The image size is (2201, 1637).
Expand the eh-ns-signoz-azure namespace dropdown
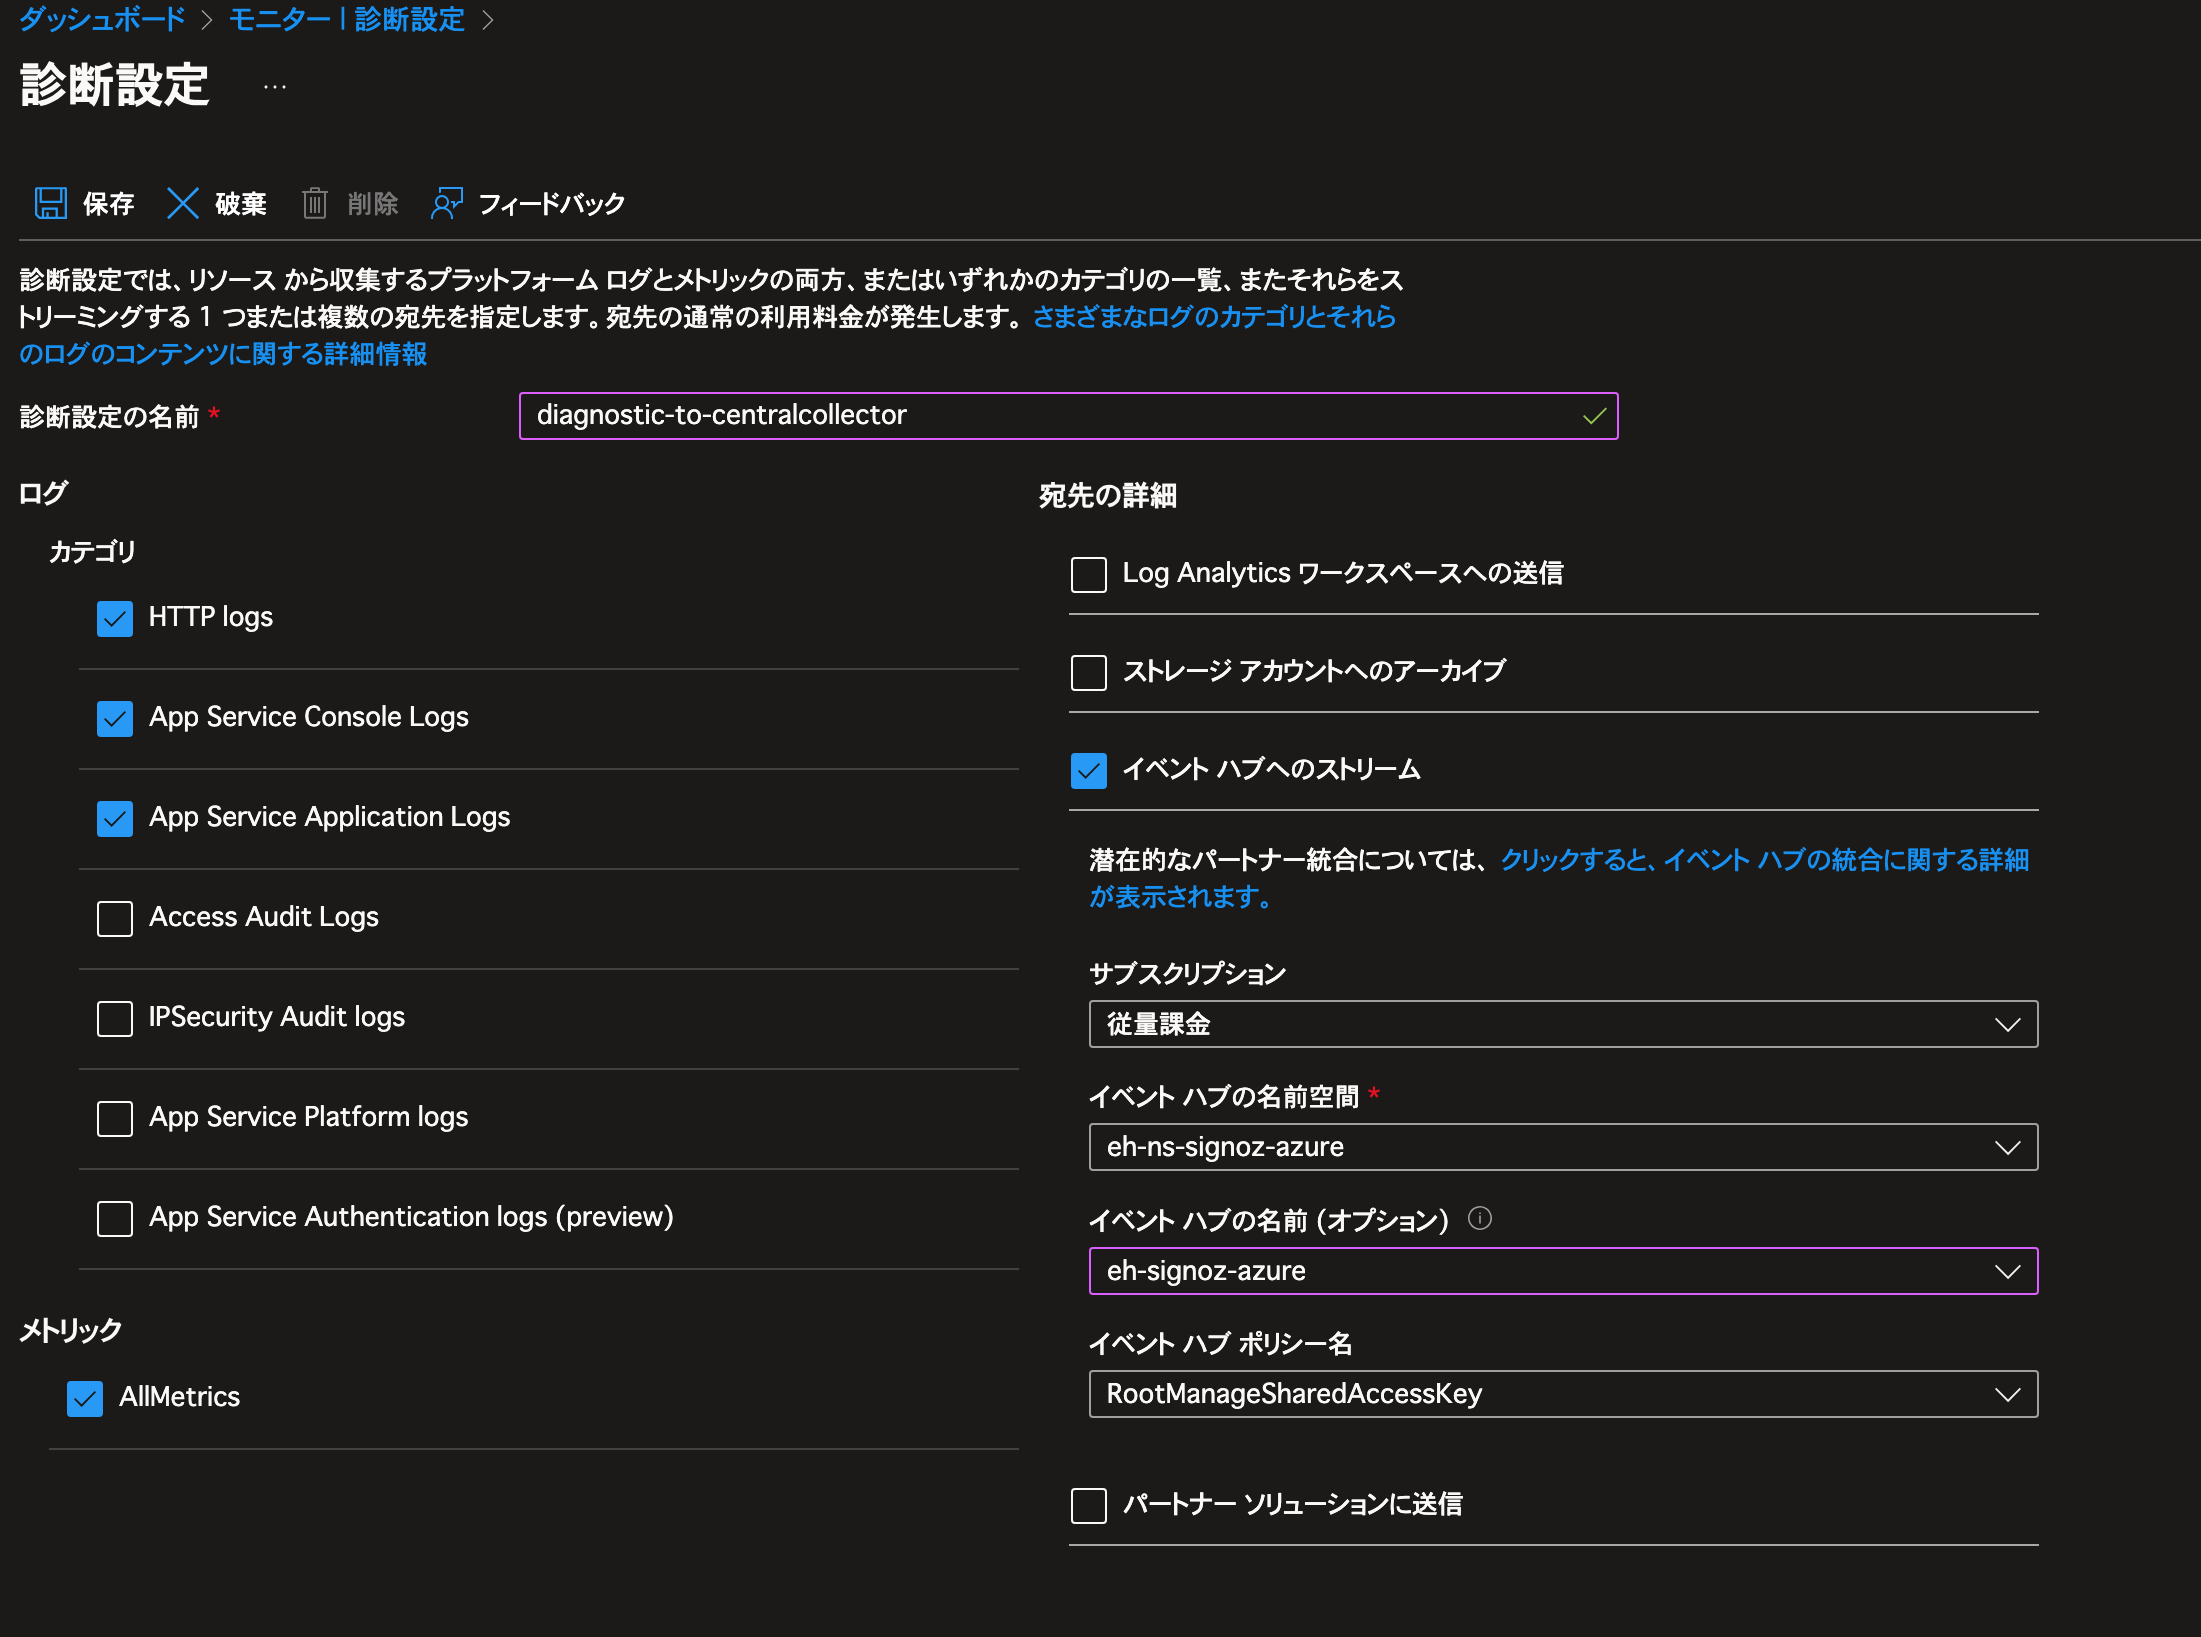pyautogui.click(x=1562, y=1147)
